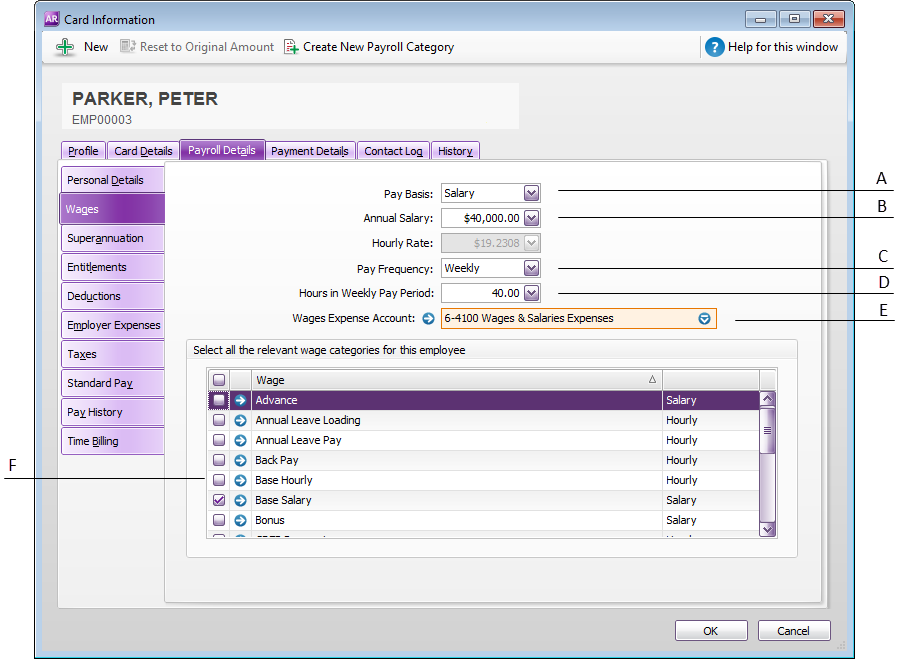Viewport: 906px width, 659px height.
Task: Click the green plus New icon
Action: 65,47
